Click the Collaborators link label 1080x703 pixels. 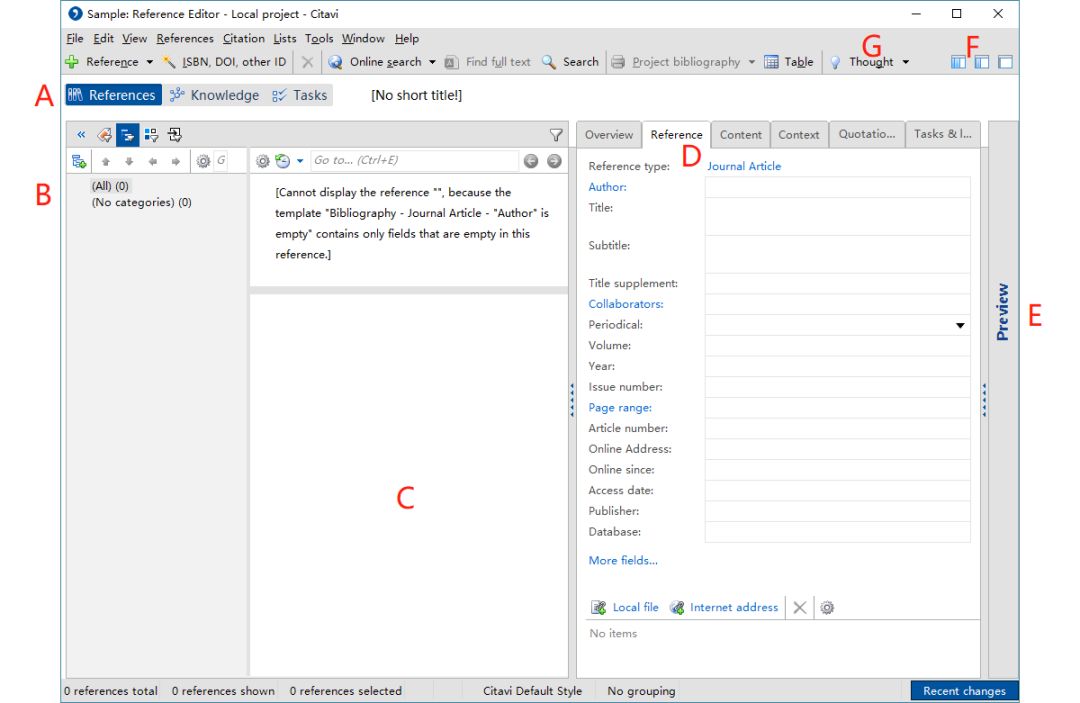coord(626,304)
